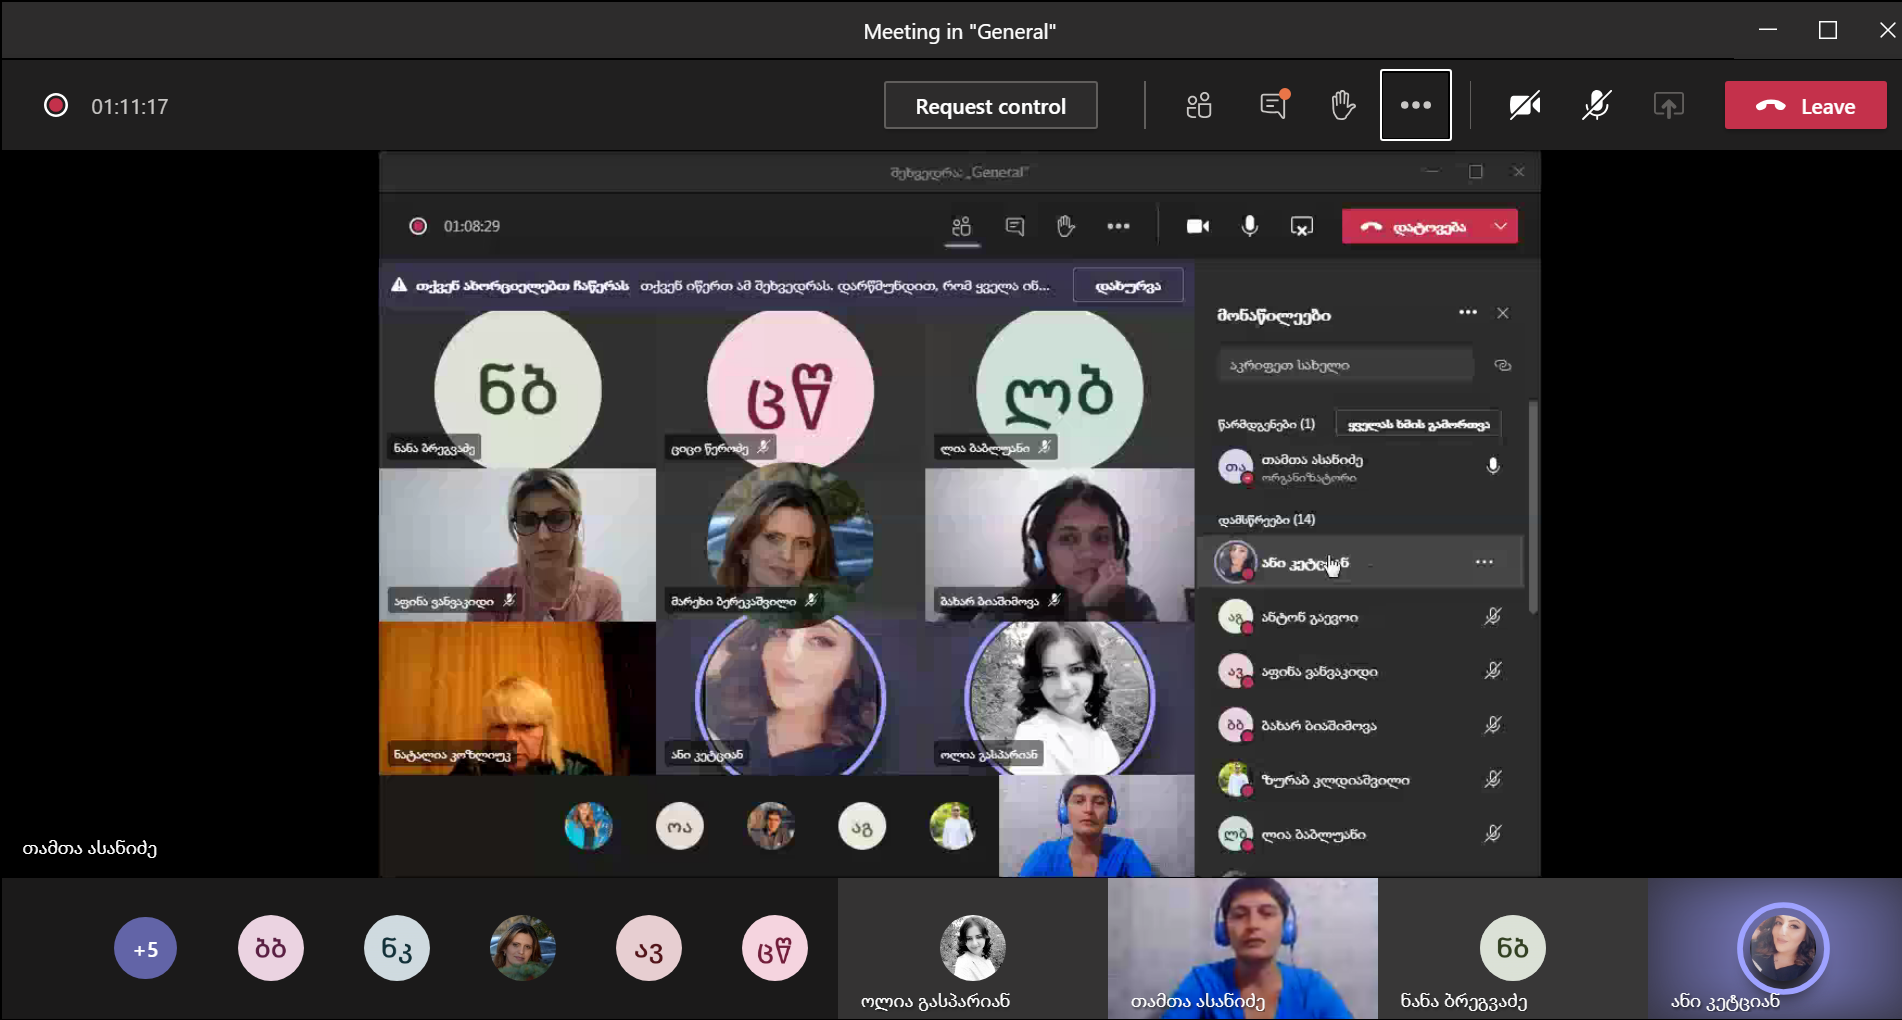Image resolution: width=1902 pixels, height=1020 pixels.
Task: Toggle the camera off icon in outer toolbar
Action: [x=1524, y=105]
